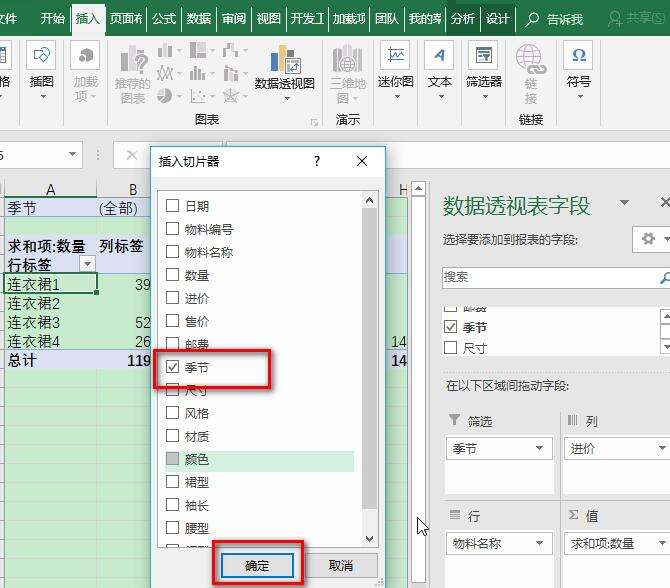
Task: Open the 筛选器 filters group
Action: pyautogui.click(x=484, y=71)
